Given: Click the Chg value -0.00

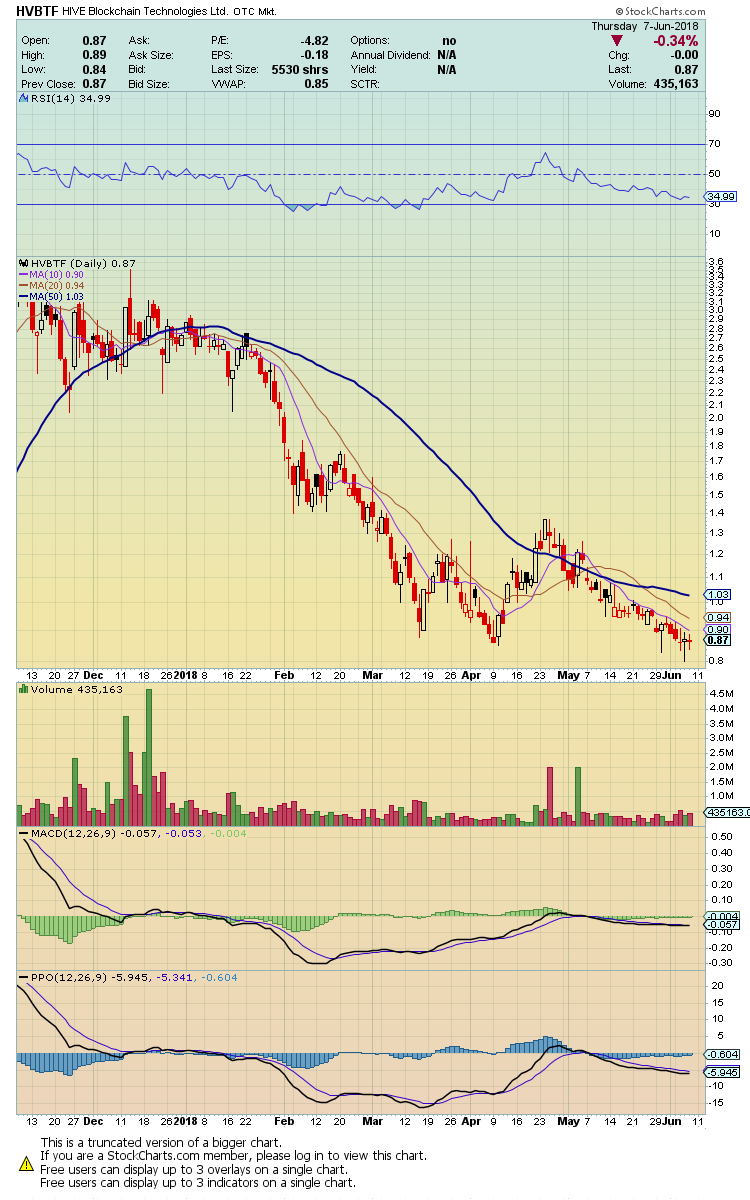Looking at the screenshot, I should (x=683, y=55).
